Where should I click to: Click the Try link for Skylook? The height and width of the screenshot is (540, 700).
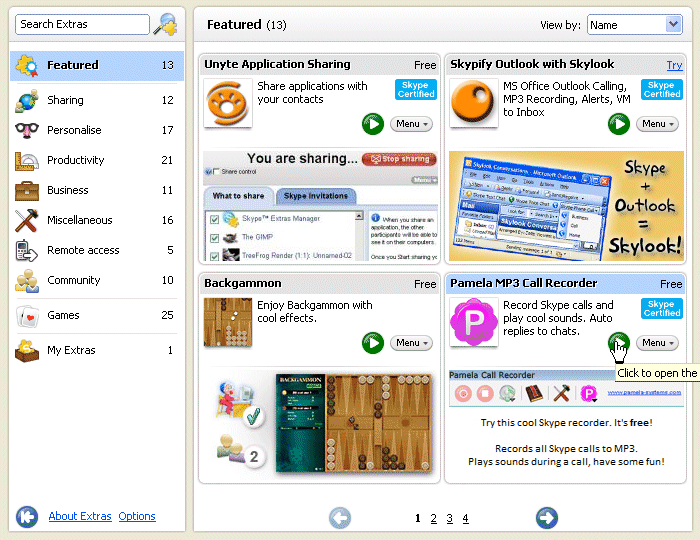coord(674,65)
